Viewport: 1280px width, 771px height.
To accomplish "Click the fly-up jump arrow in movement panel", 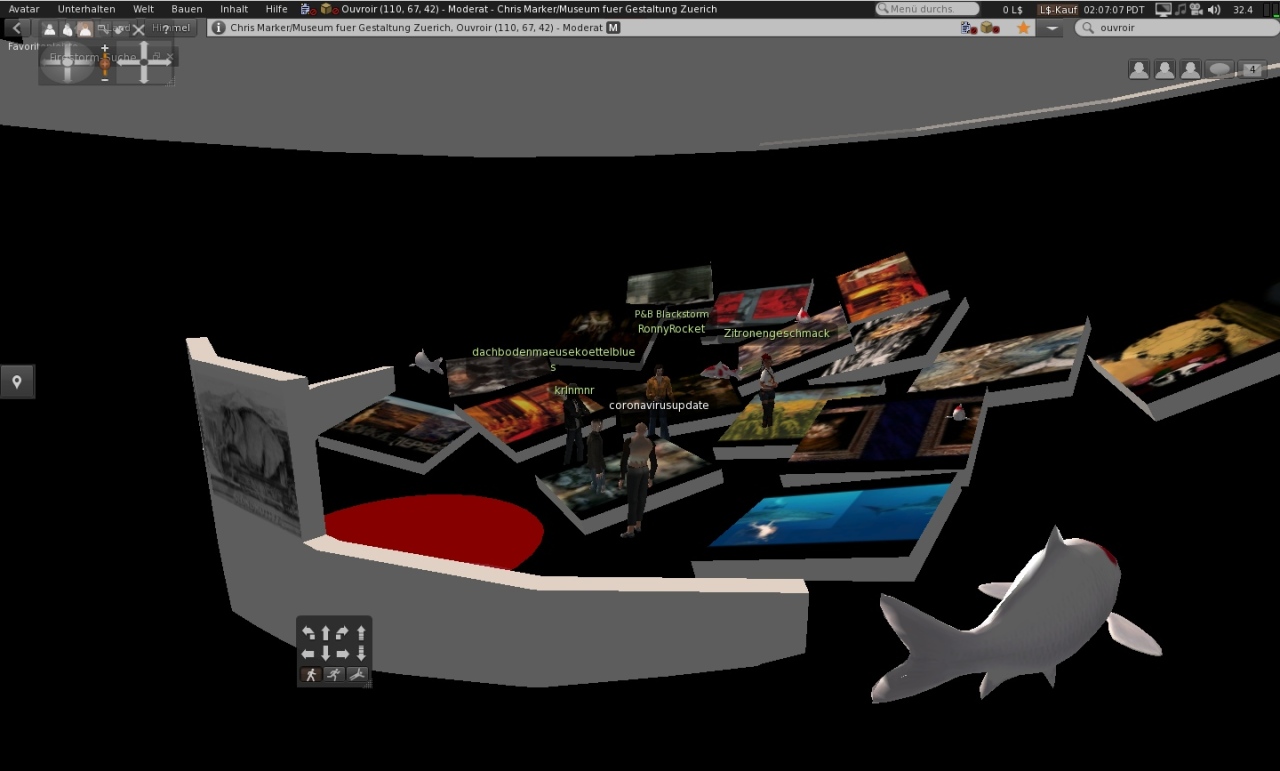I will tap(361, 632).
